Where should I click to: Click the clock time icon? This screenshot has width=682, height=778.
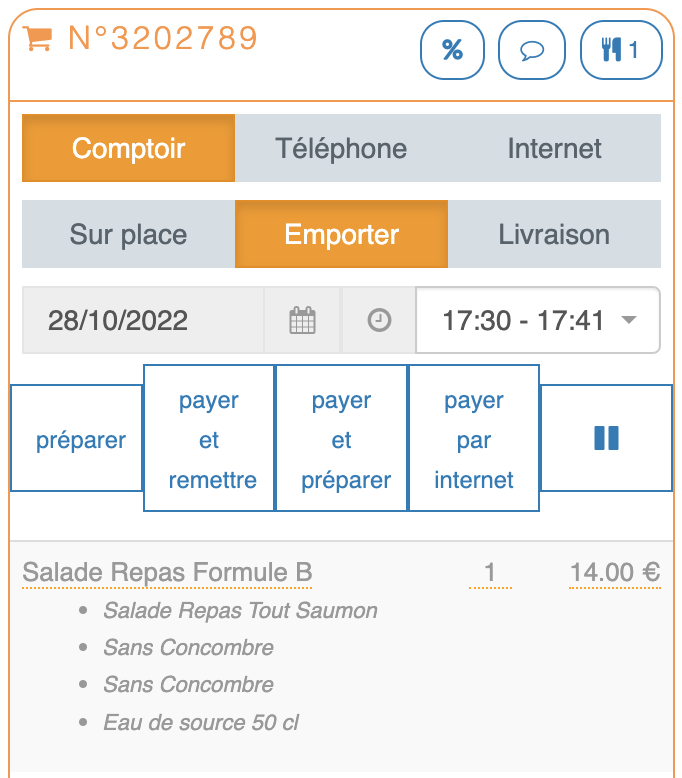coord(379,321)
